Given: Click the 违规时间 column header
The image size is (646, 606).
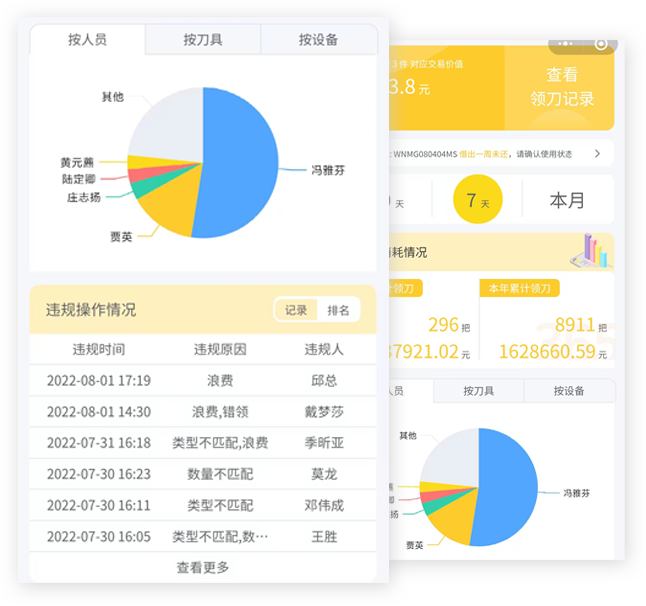Looking at the screenshot, I should pyautogui.click(x=99, y=349).
